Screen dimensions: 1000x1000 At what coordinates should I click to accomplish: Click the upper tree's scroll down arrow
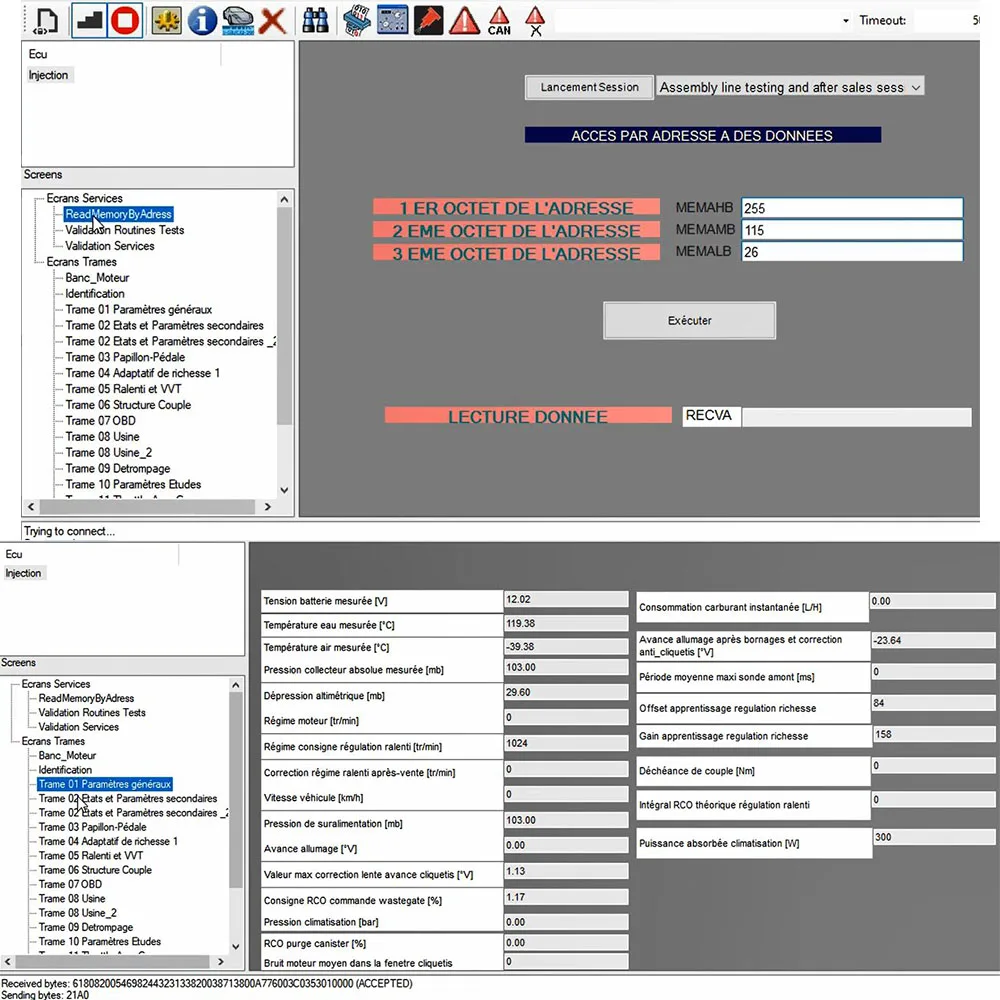tap(284, 490)
